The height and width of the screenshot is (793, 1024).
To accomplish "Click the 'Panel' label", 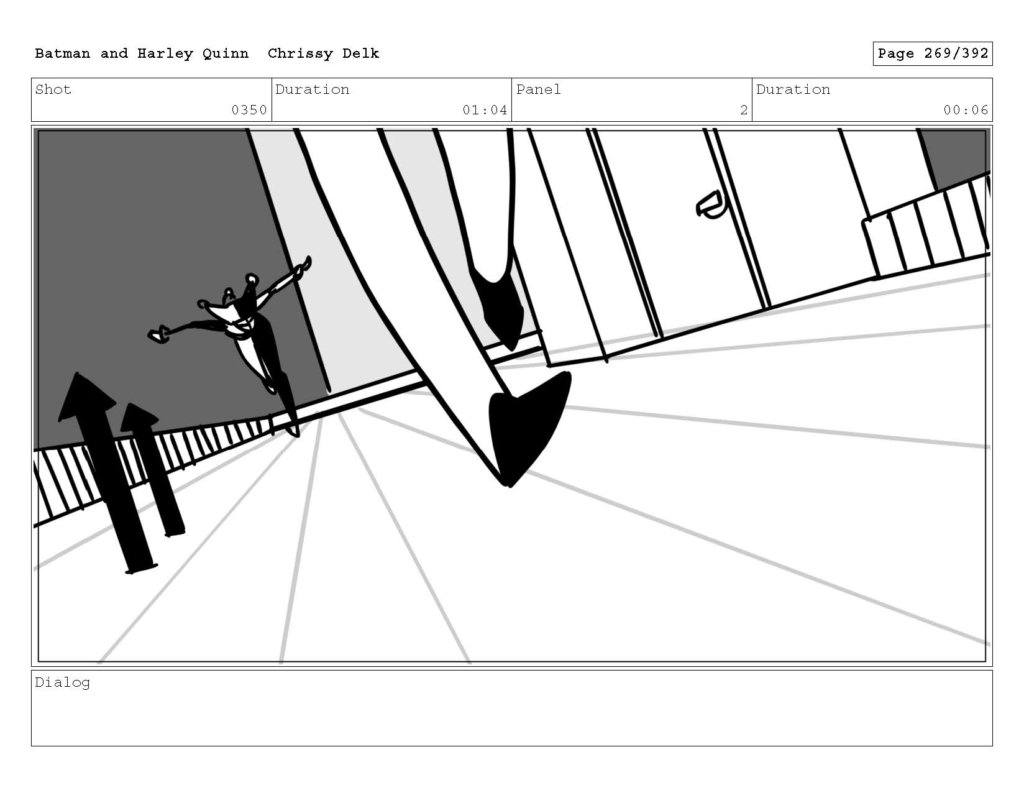I will click(x=538, y=89).
